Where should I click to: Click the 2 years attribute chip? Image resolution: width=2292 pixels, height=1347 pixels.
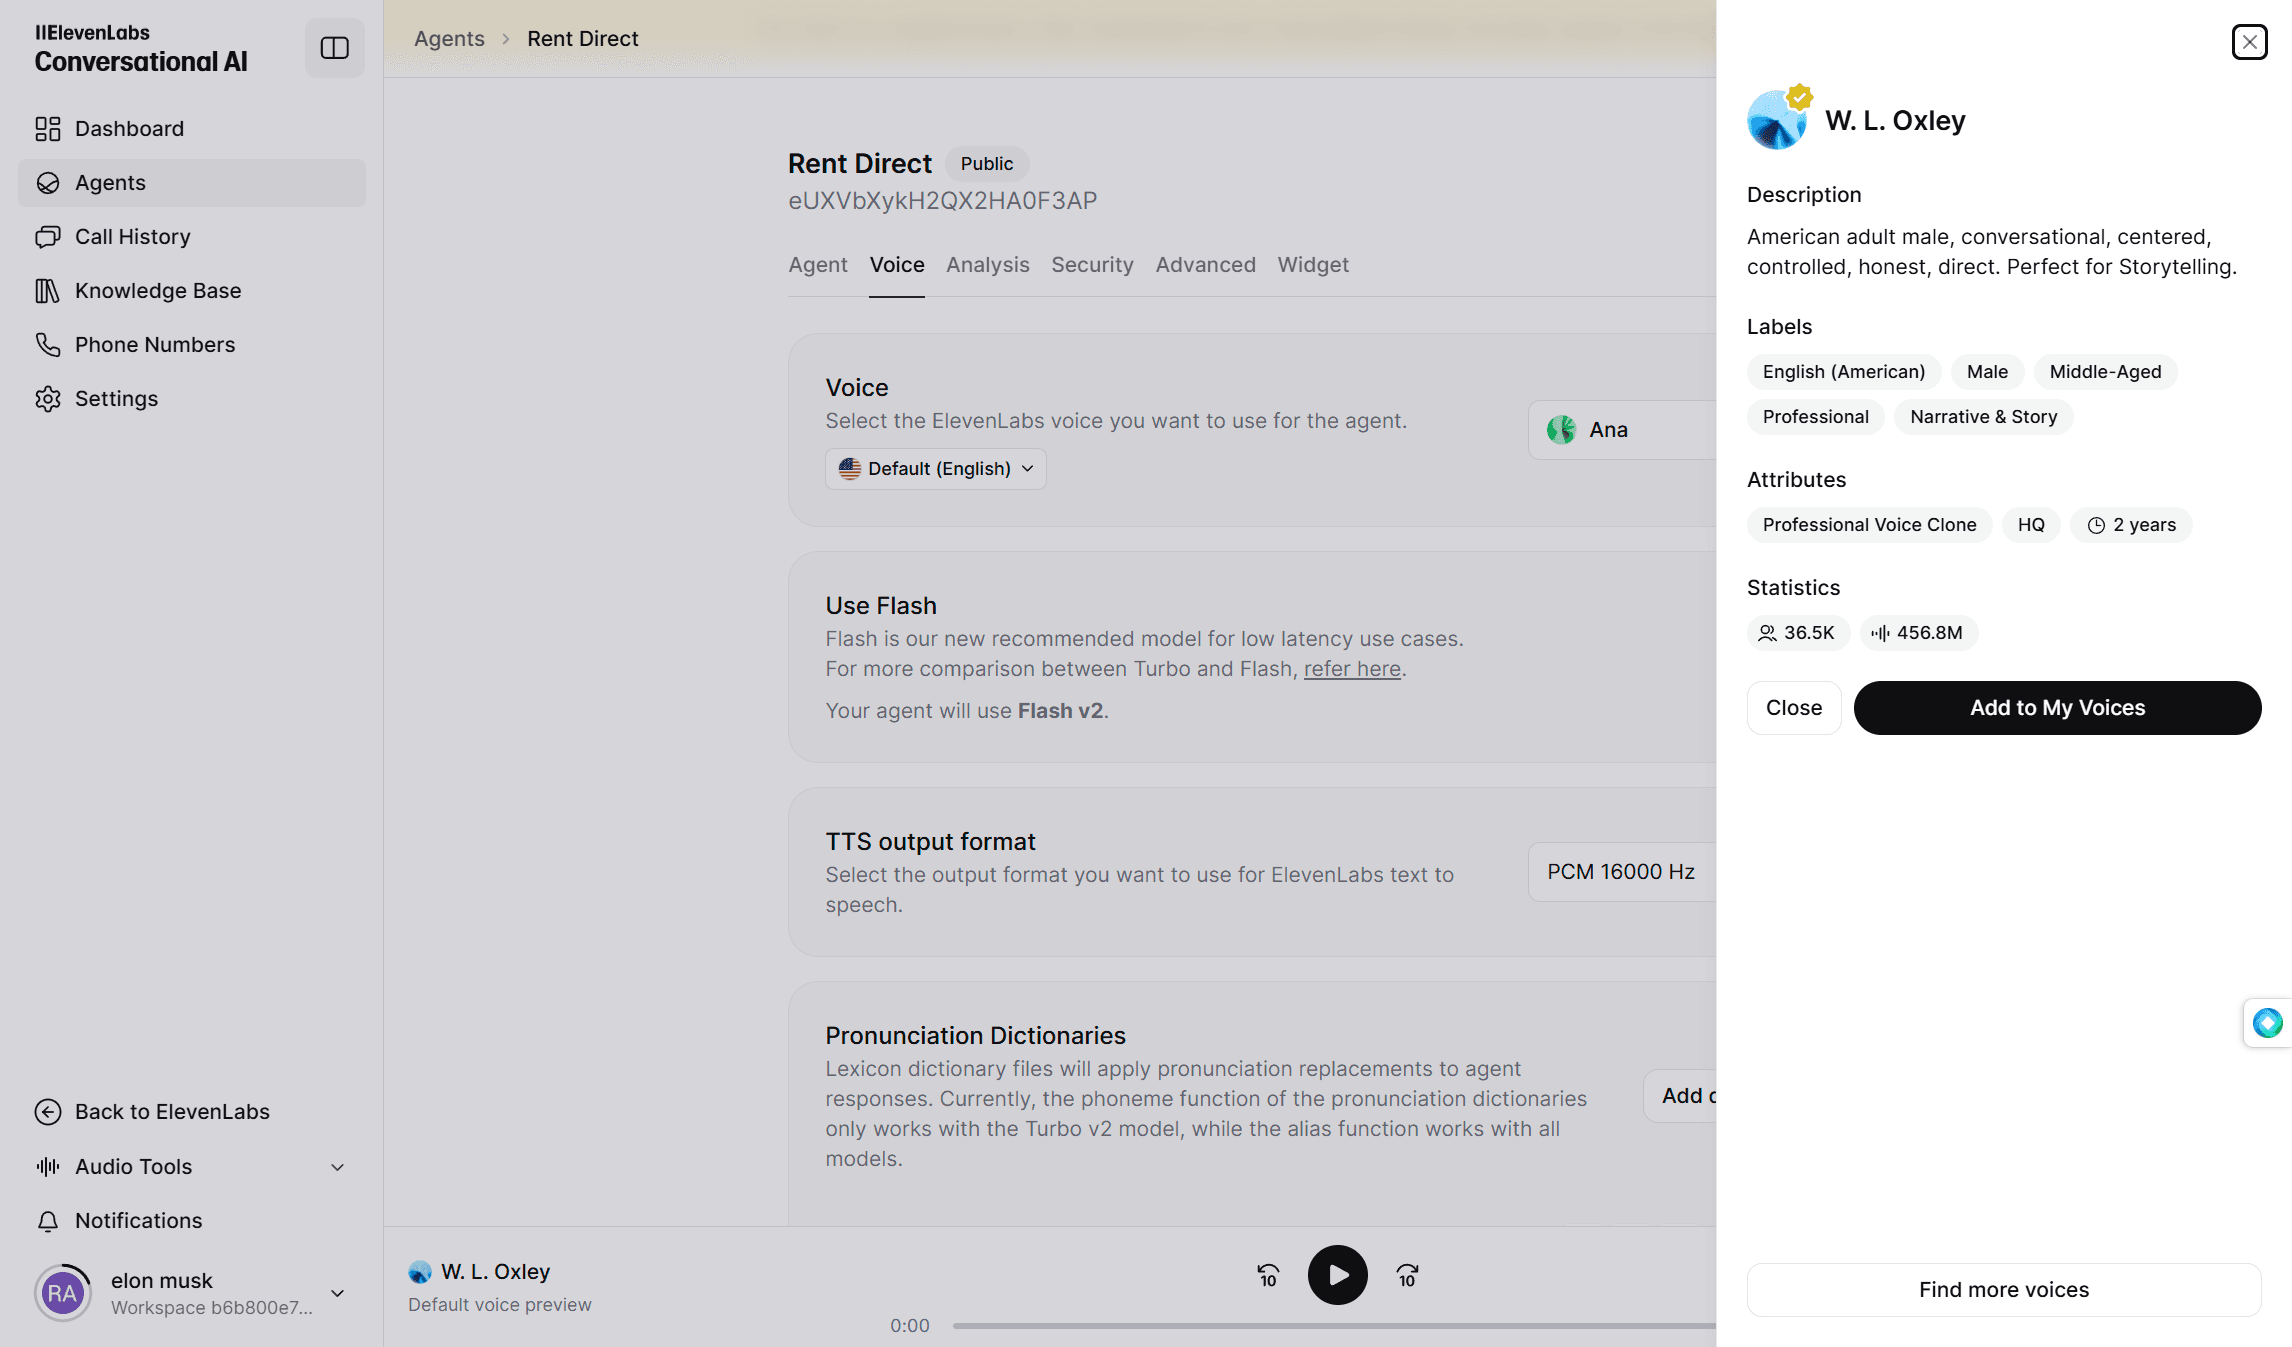pos(2131,525)
